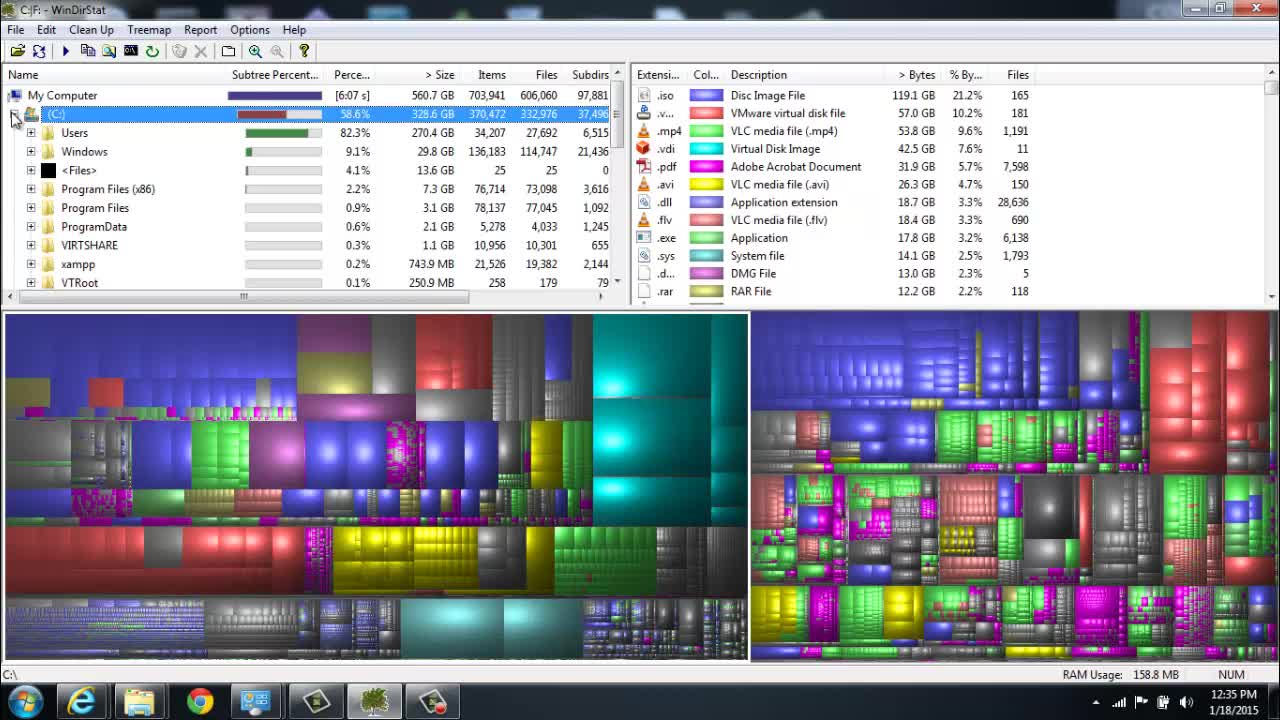Click the Delete to Recycle Bin icon
This screenshot has width=1280, height=720.
(x=179, y=51)
